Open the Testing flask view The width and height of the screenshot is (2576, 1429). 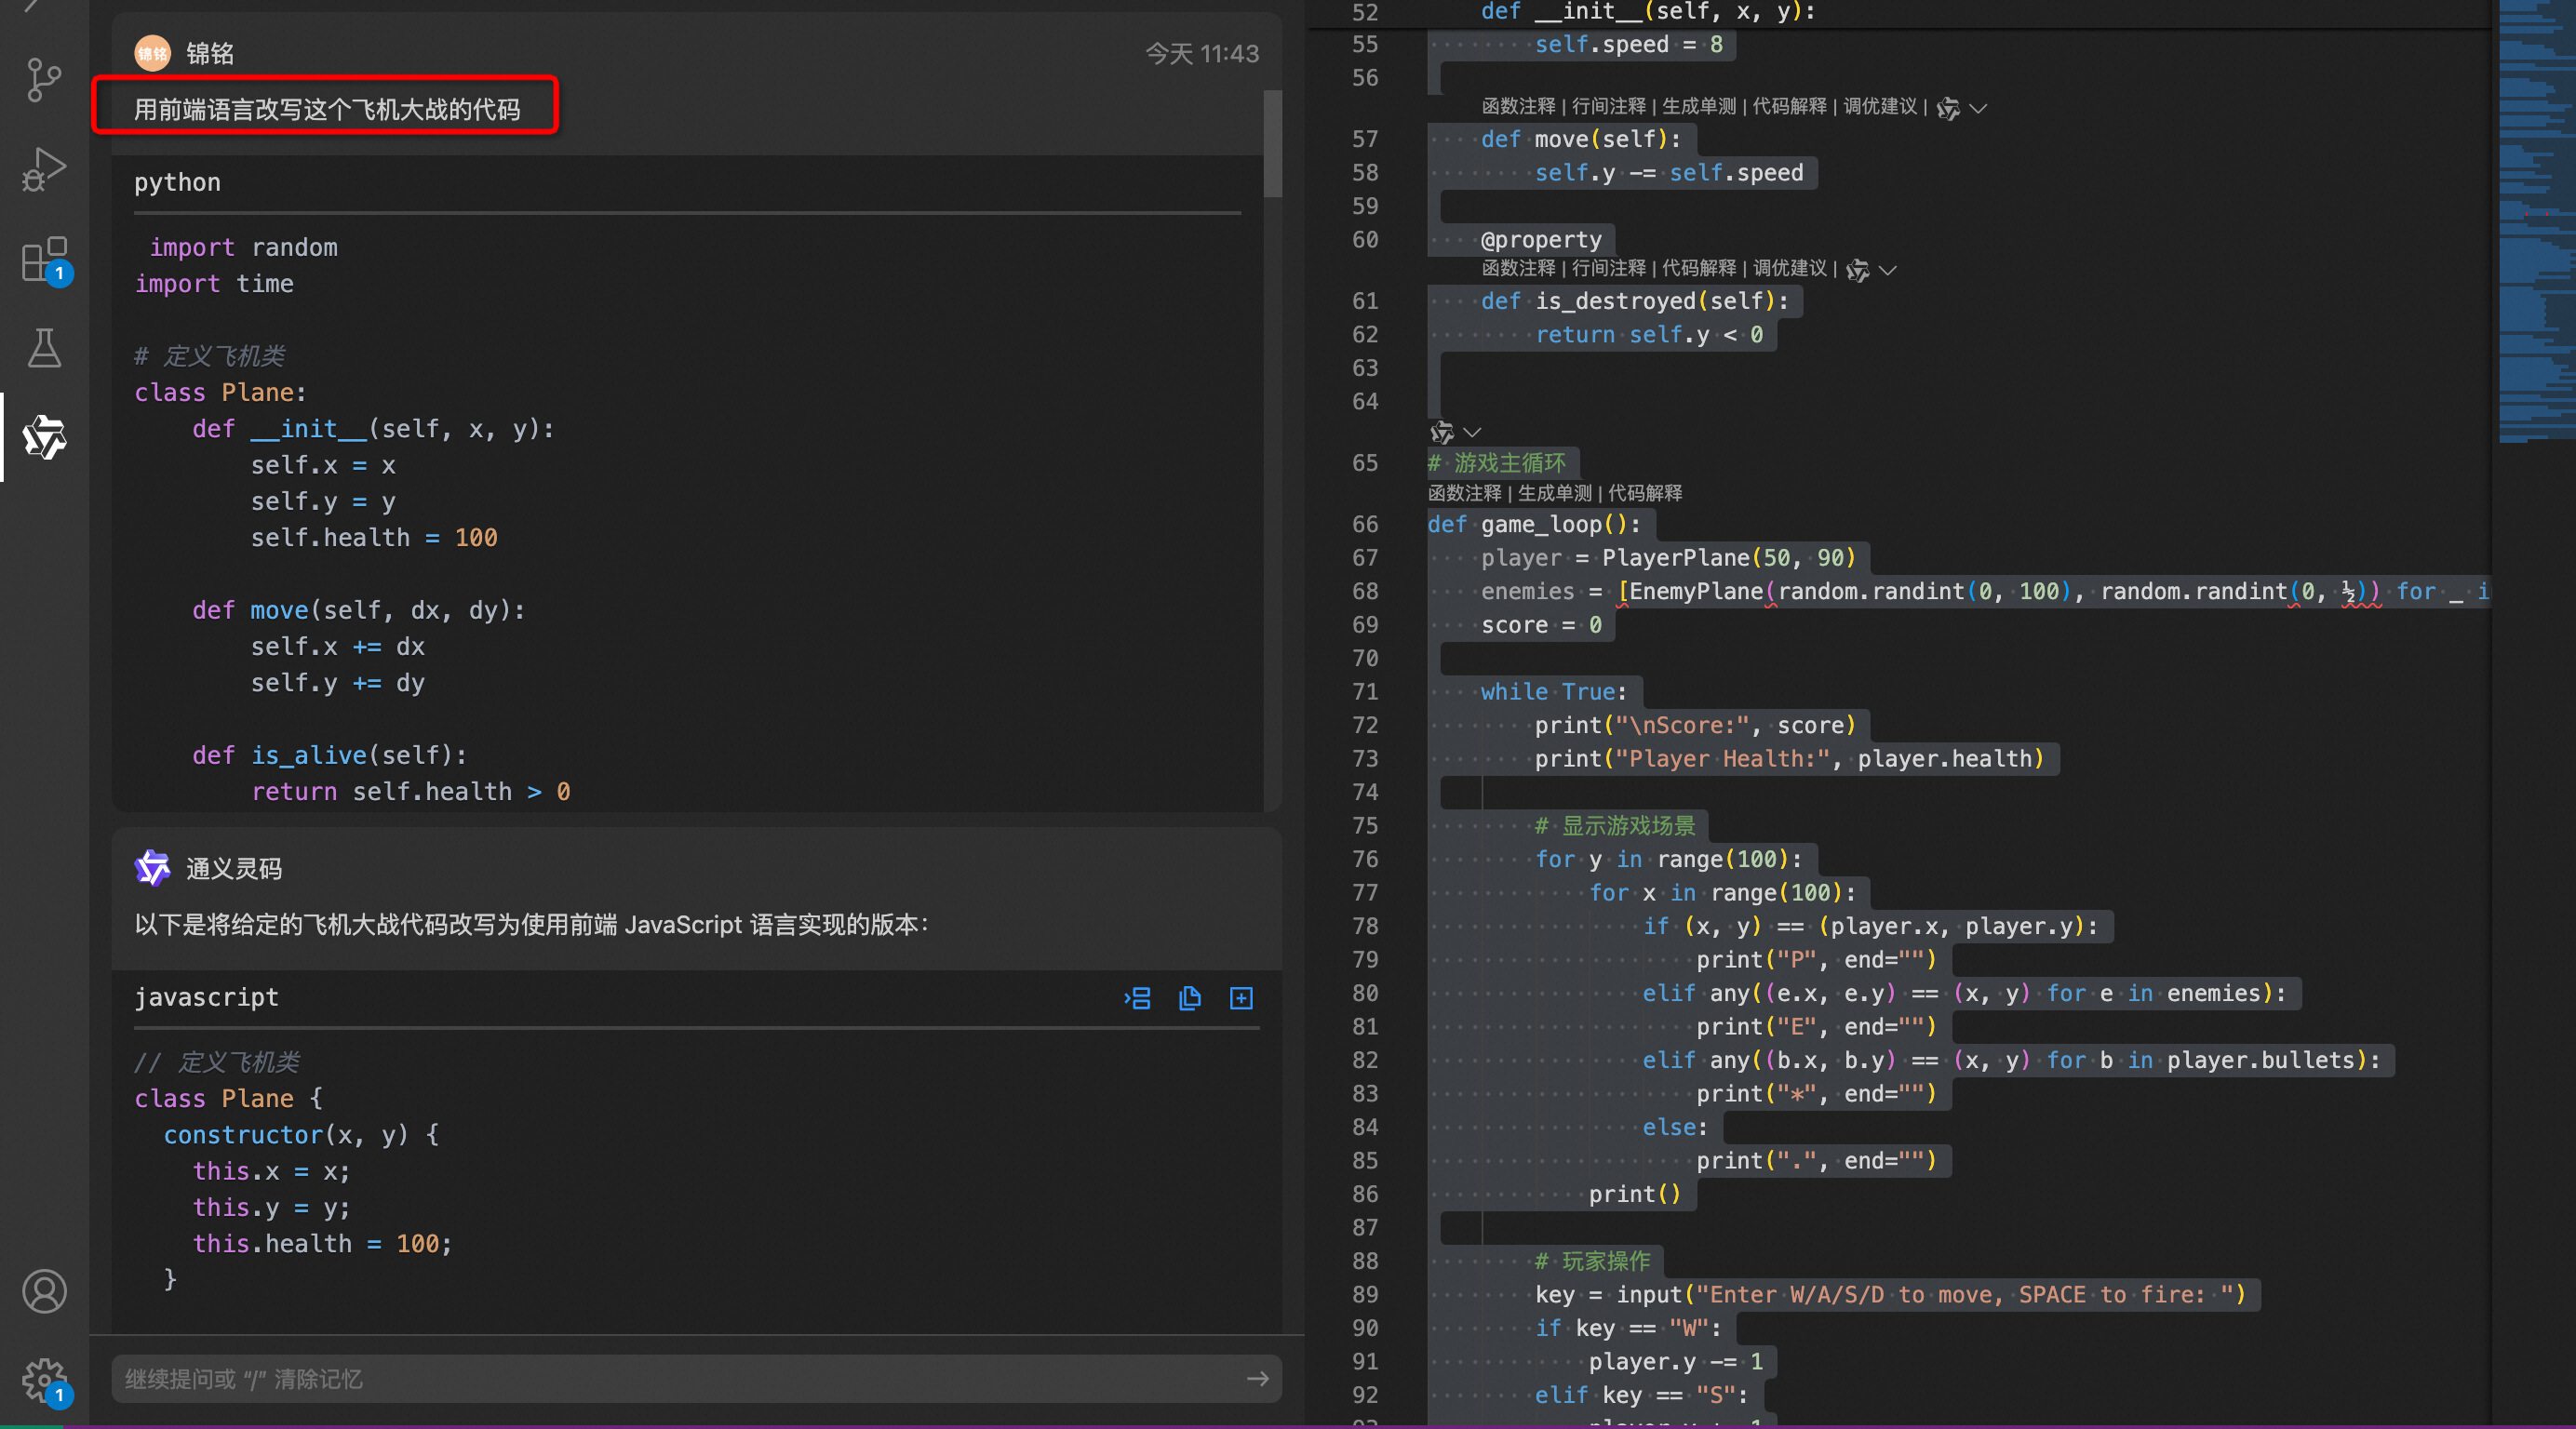pyautogui.click(x=44, y=348)
